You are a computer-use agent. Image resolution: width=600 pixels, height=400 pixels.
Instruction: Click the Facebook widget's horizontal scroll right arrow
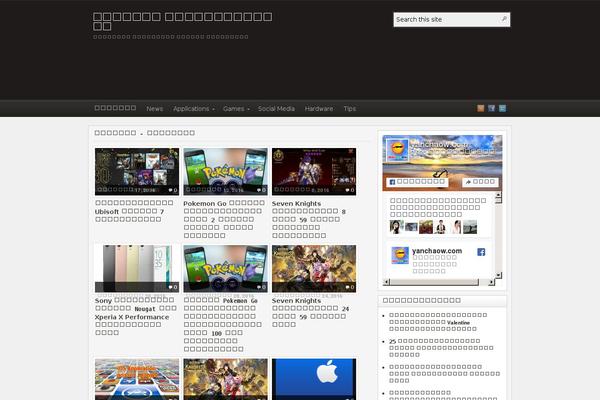pos(491,282)
